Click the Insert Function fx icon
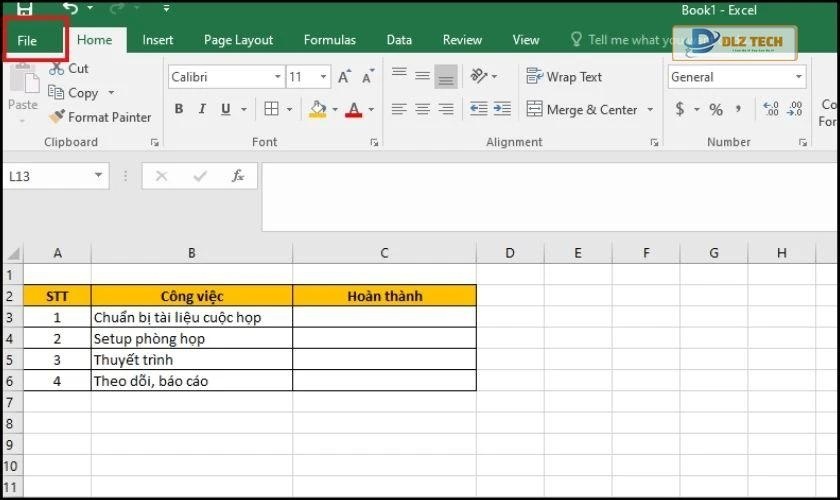This screenshot has height=500, width=840. click(x=238, y=176)
